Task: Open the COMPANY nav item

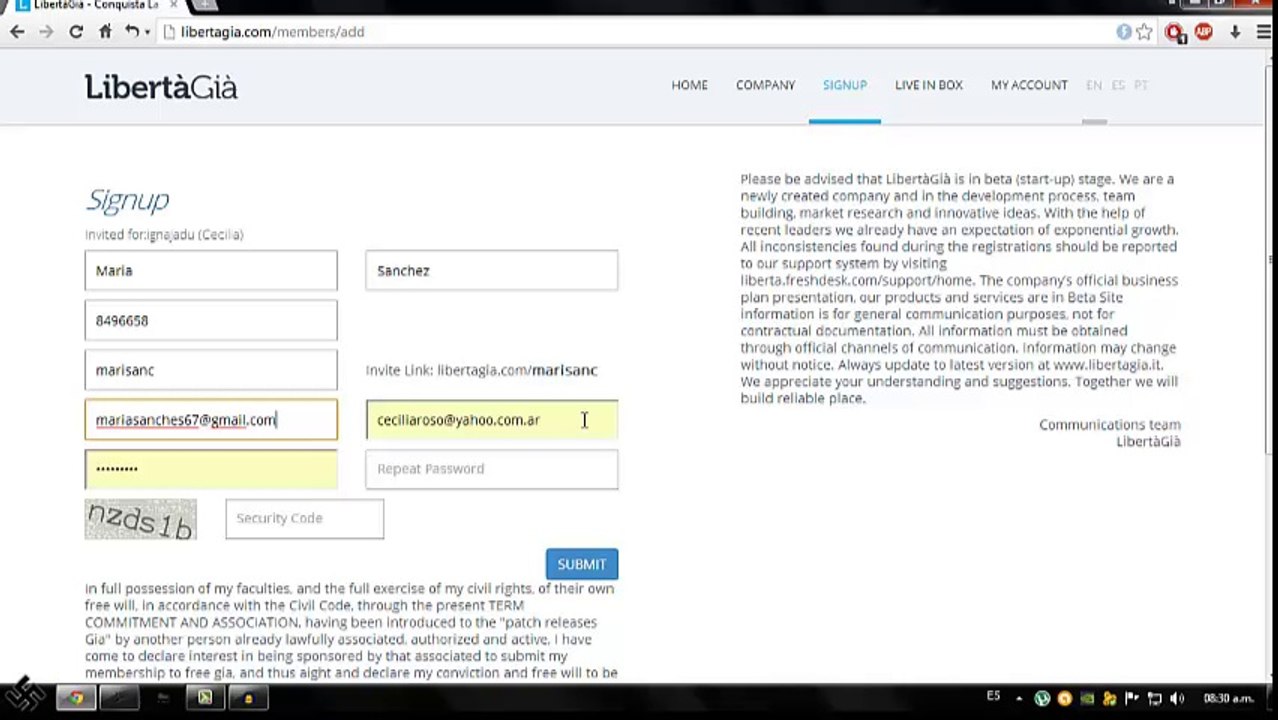Action: click(x=765, y=85)
